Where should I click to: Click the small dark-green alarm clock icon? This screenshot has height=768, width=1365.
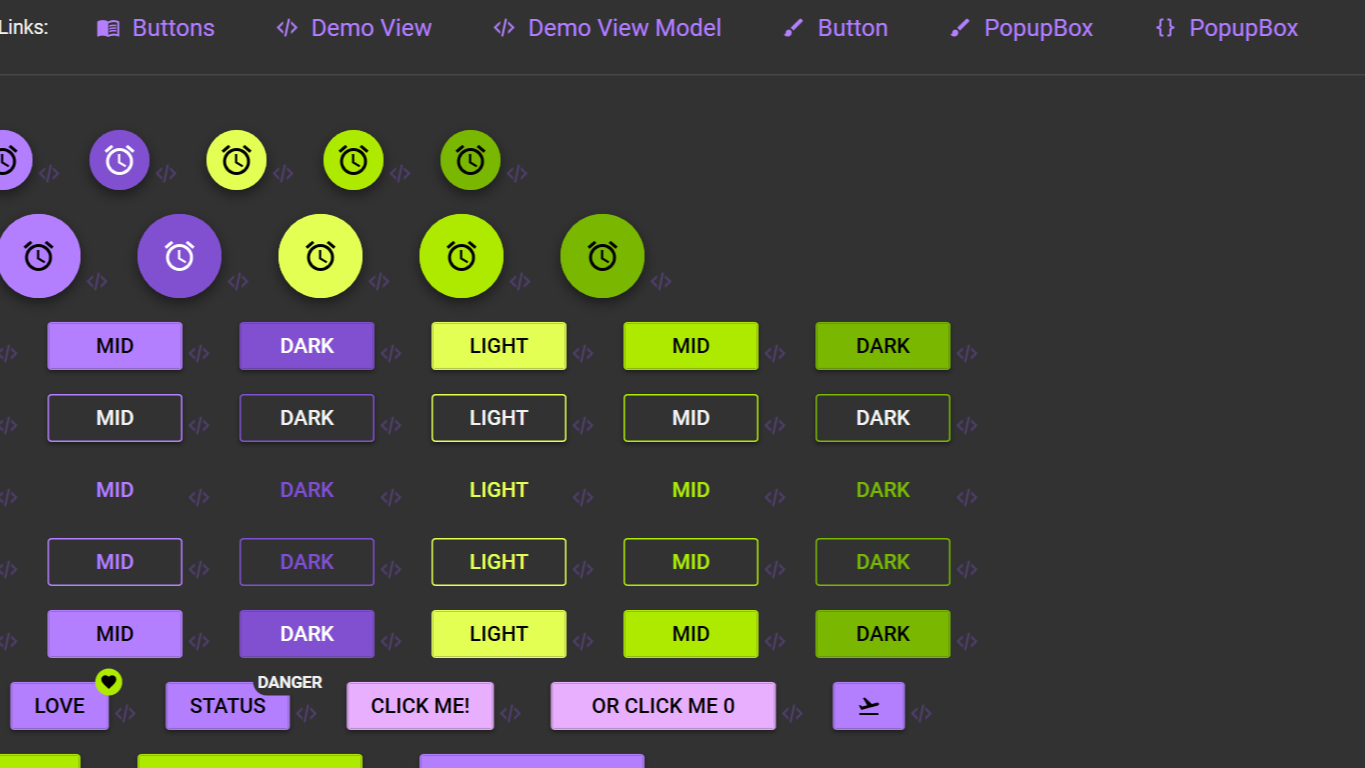[x=470, y=159]
